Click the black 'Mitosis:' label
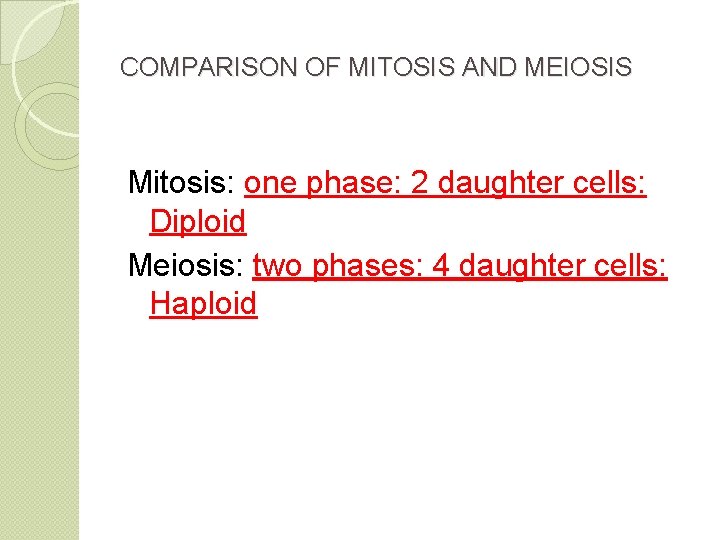 click(181, 184)
